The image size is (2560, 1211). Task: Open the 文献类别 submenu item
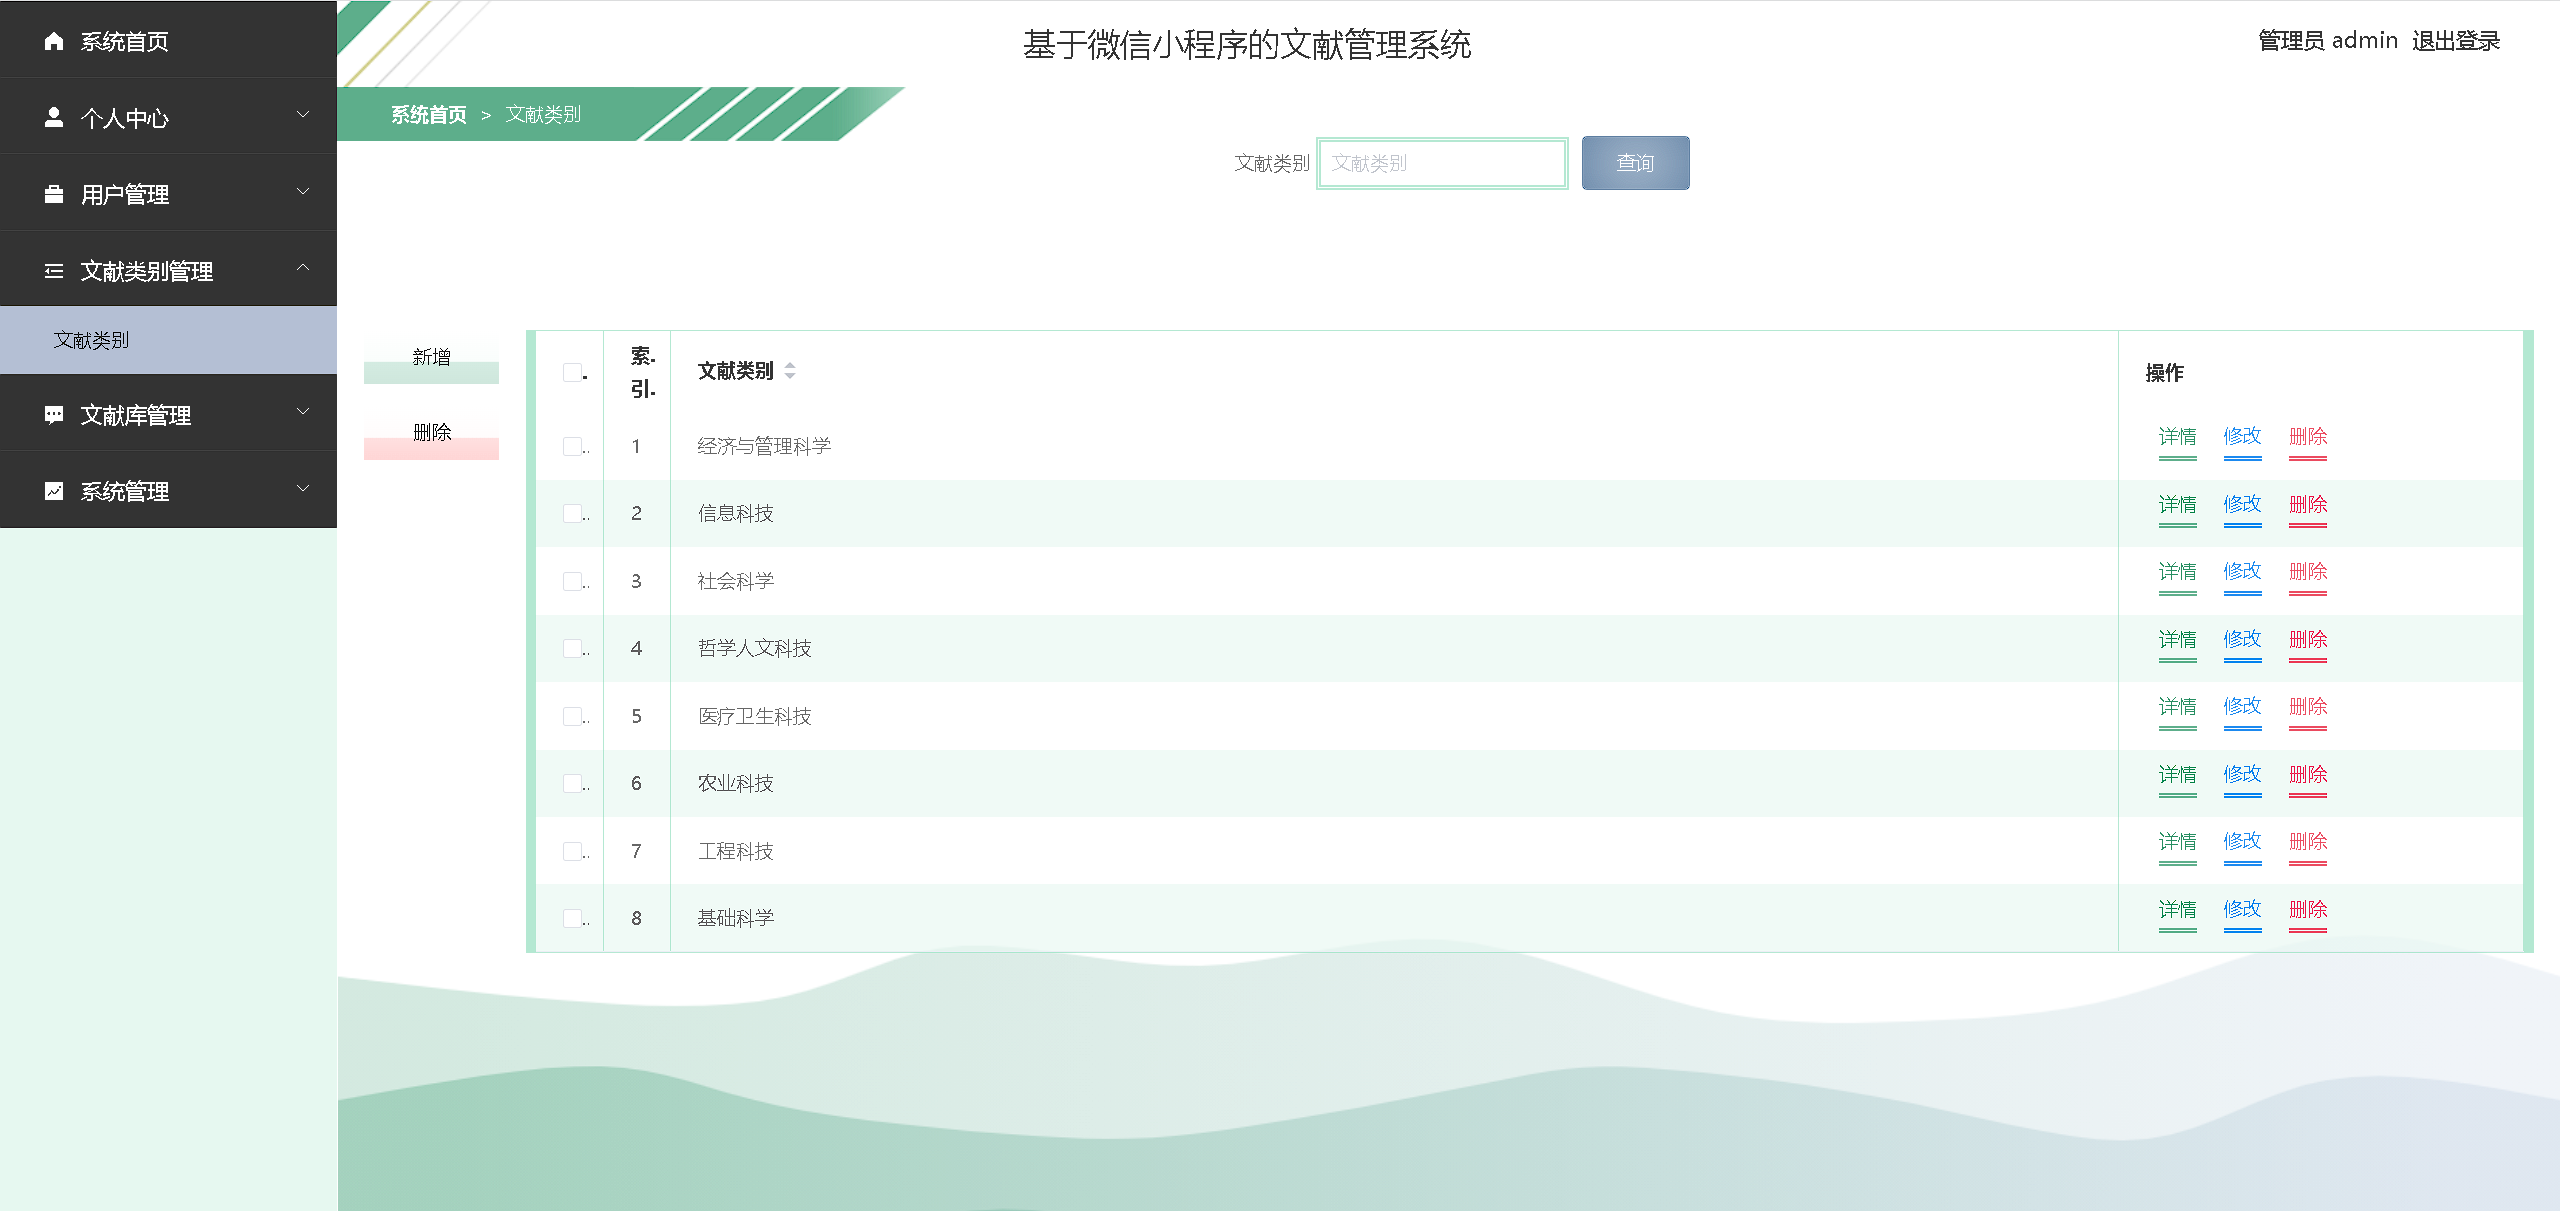click(92, 340)
